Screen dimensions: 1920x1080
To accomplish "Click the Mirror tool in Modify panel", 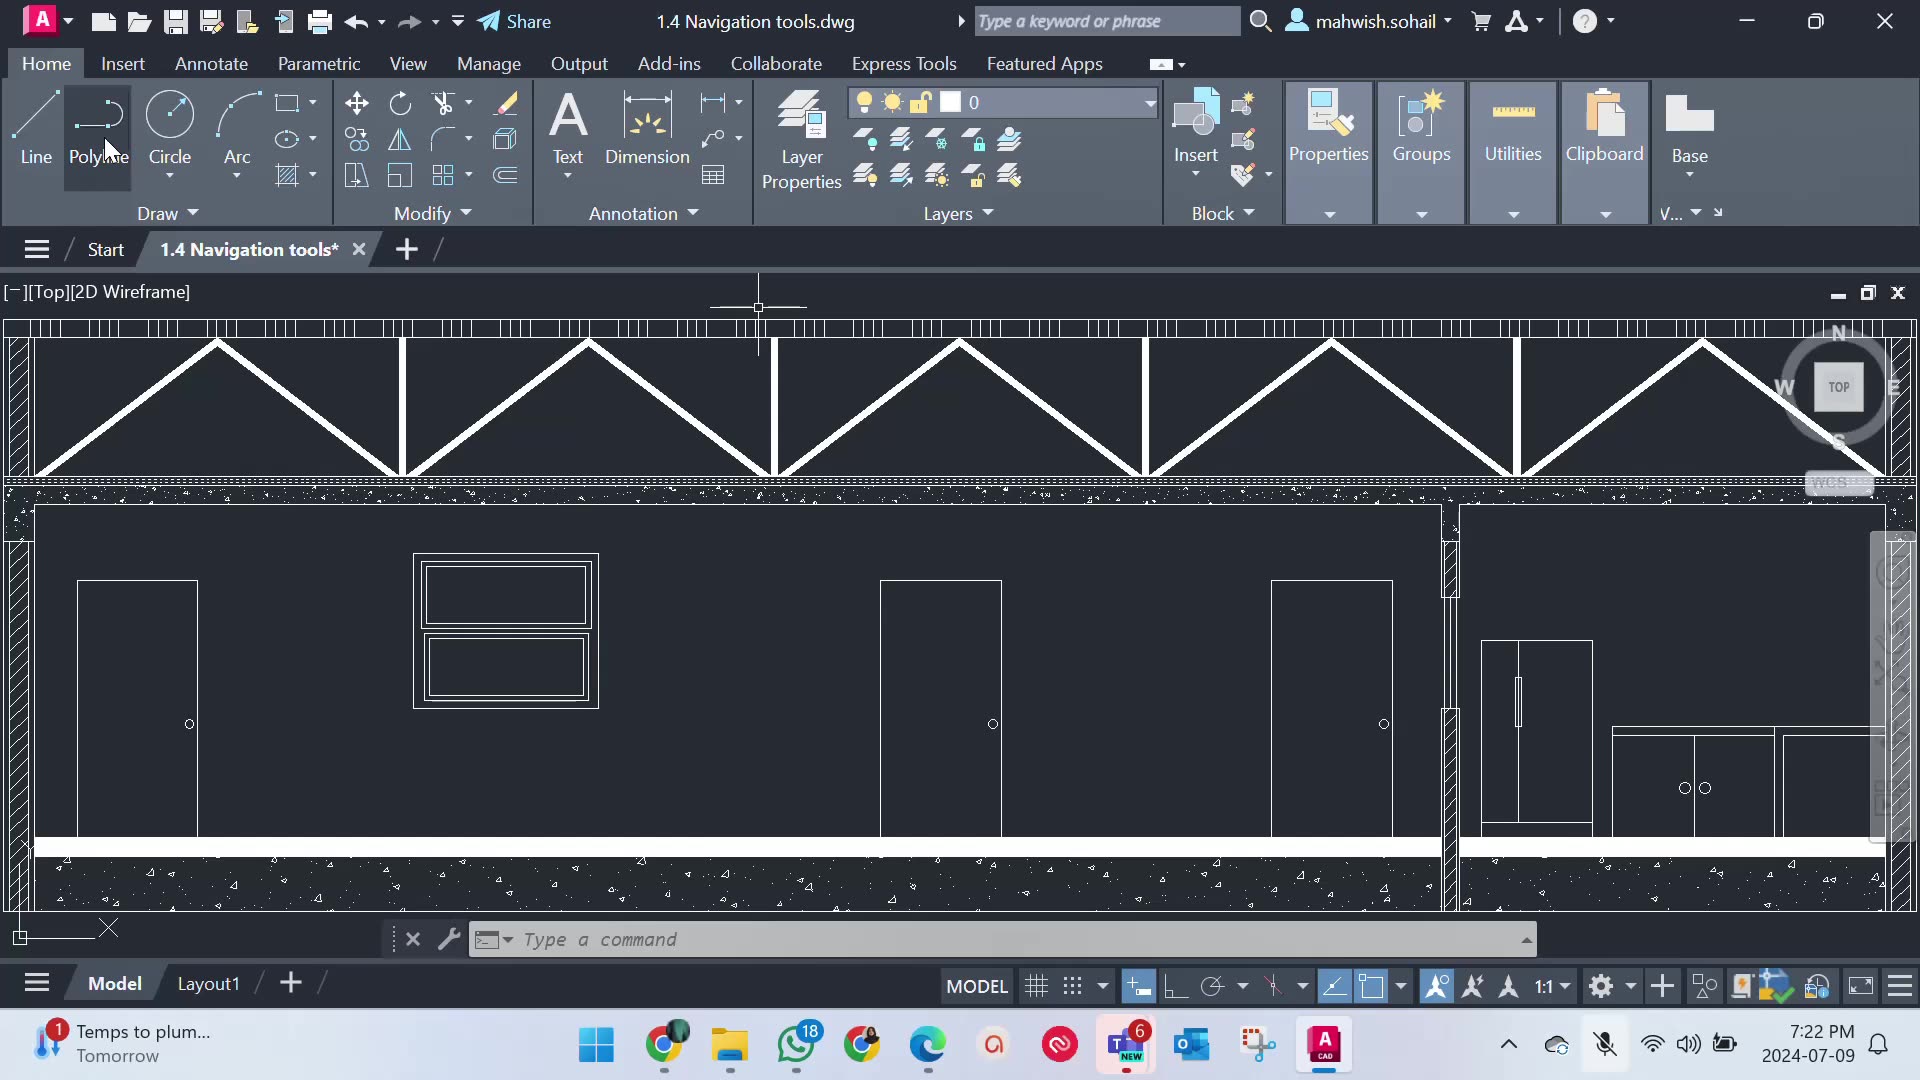I will (x=399, y=140).
